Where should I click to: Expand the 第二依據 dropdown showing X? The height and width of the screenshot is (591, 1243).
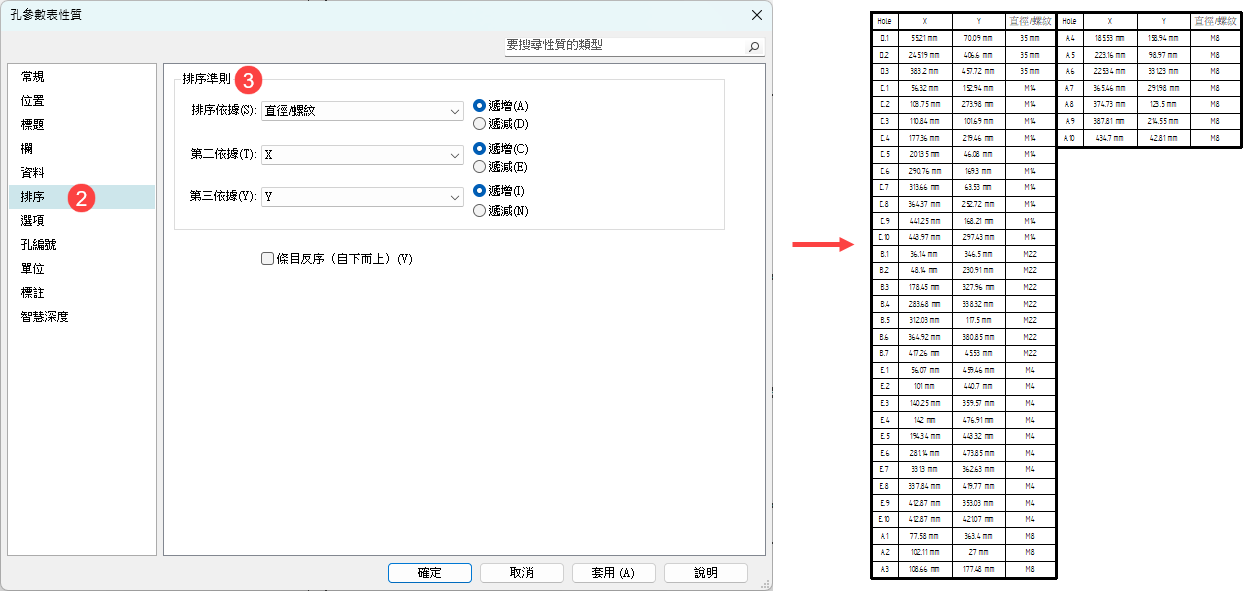click(x=360, y=155)
